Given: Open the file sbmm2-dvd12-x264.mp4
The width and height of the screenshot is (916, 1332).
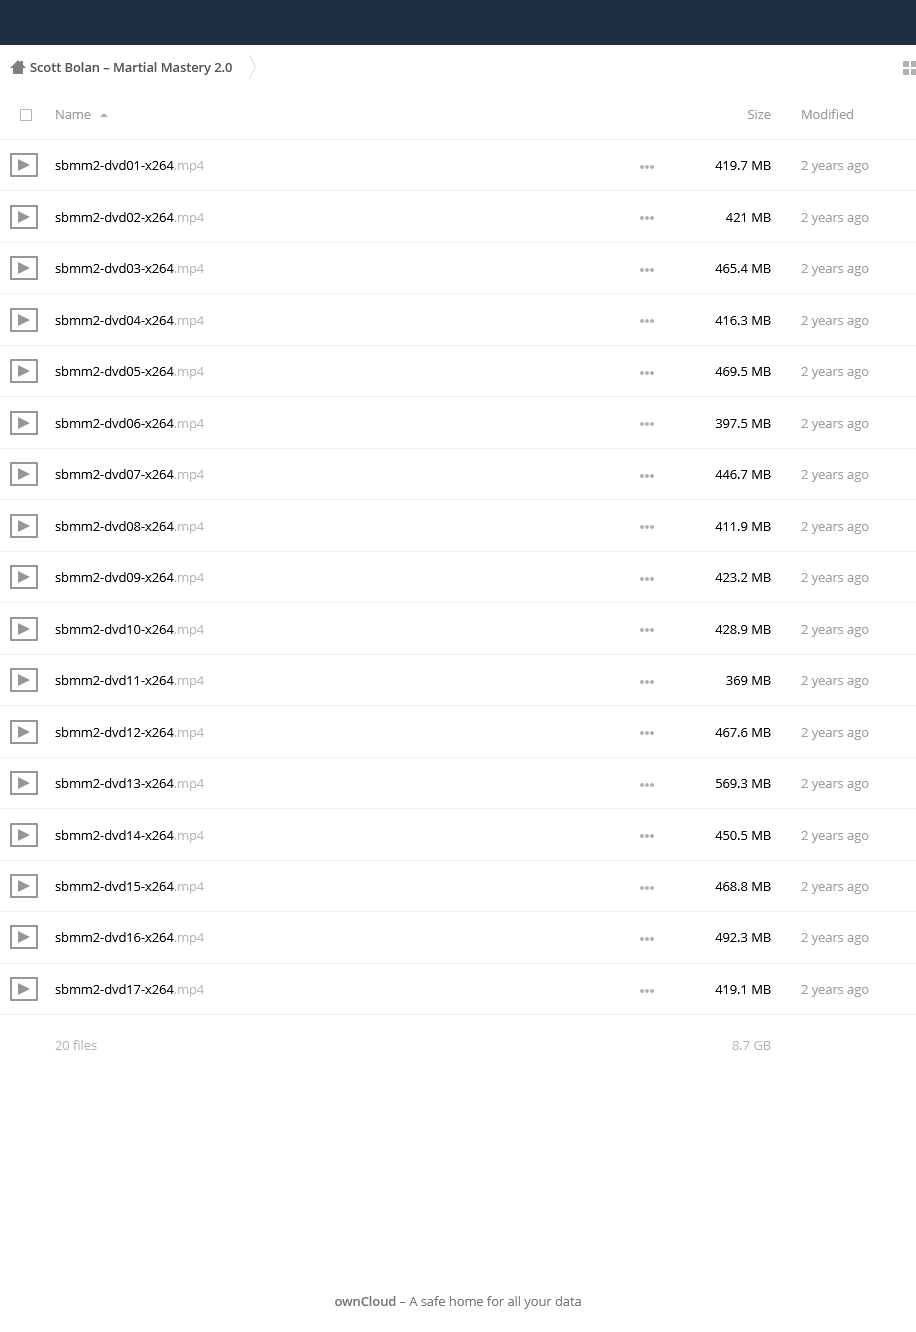Looking at the screenshot, I should [129, 732].
